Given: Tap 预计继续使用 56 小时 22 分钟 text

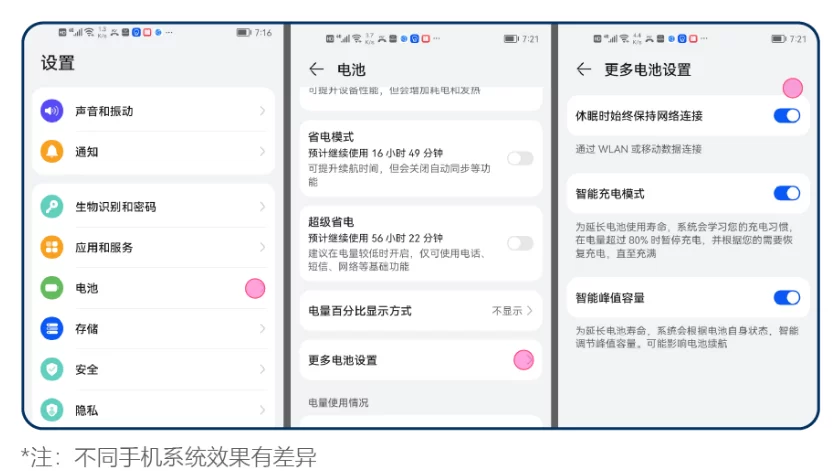Looking at the screenshot, I should [375, 238].
